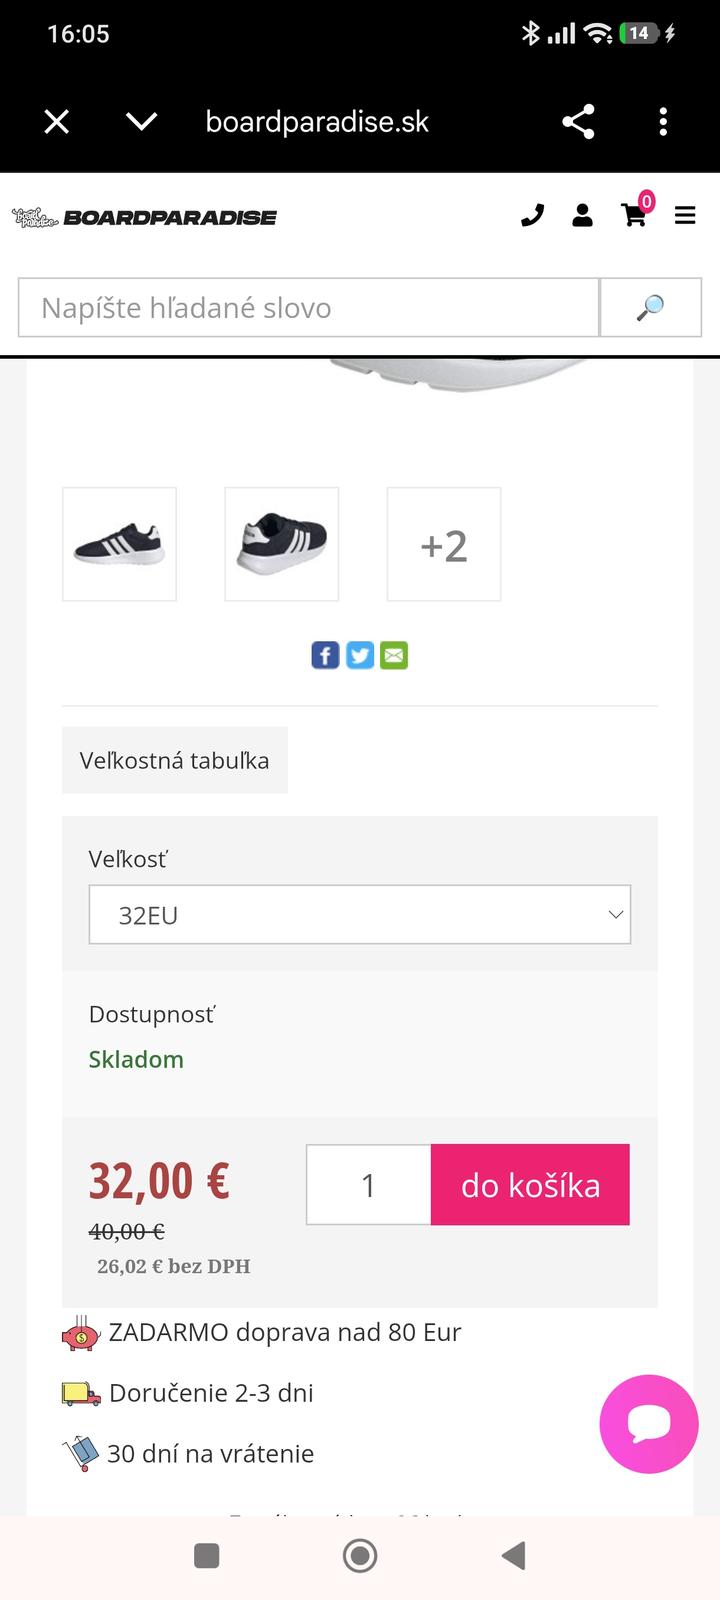
Task: Tap the phone contact icon
Action: click(532, 215)
